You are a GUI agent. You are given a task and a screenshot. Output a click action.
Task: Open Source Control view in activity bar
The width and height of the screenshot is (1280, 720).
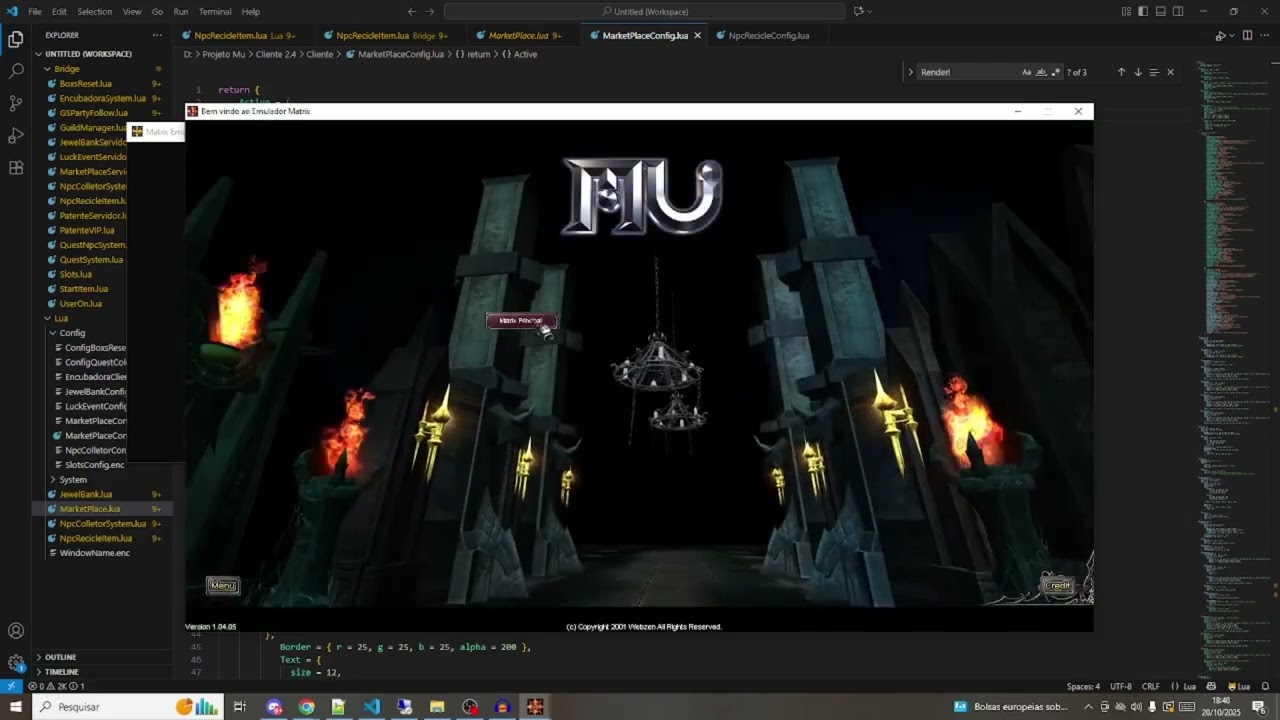pos(16,104)
